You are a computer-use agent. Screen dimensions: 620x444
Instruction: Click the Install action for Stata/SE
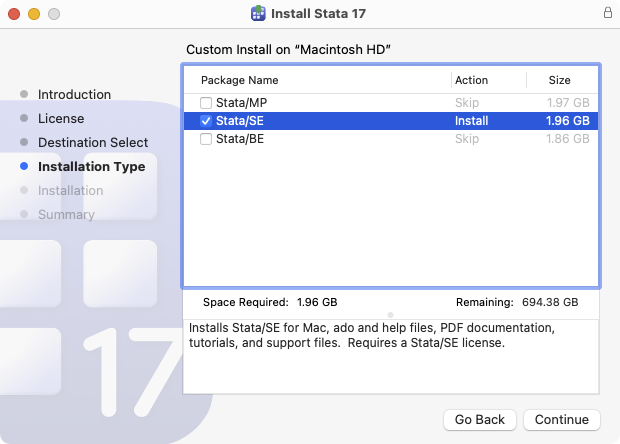tap(472, 121)
